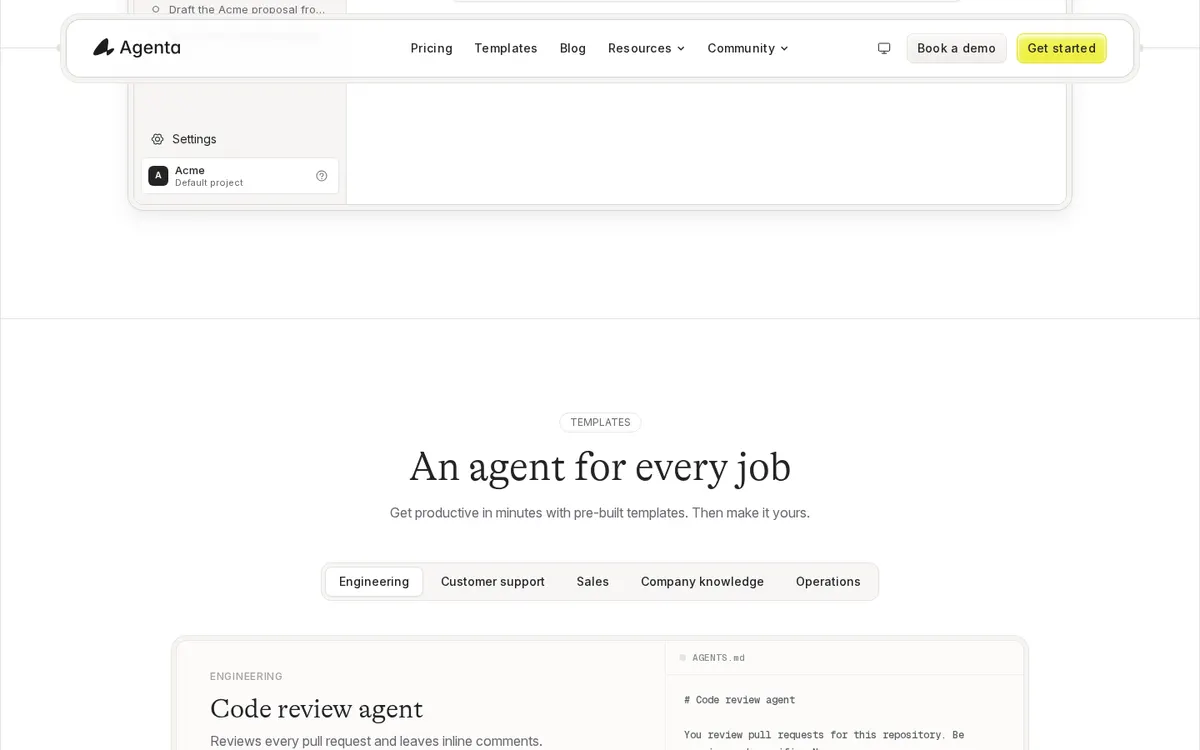Click the AGENTS.md file tab label

[718, 658]
